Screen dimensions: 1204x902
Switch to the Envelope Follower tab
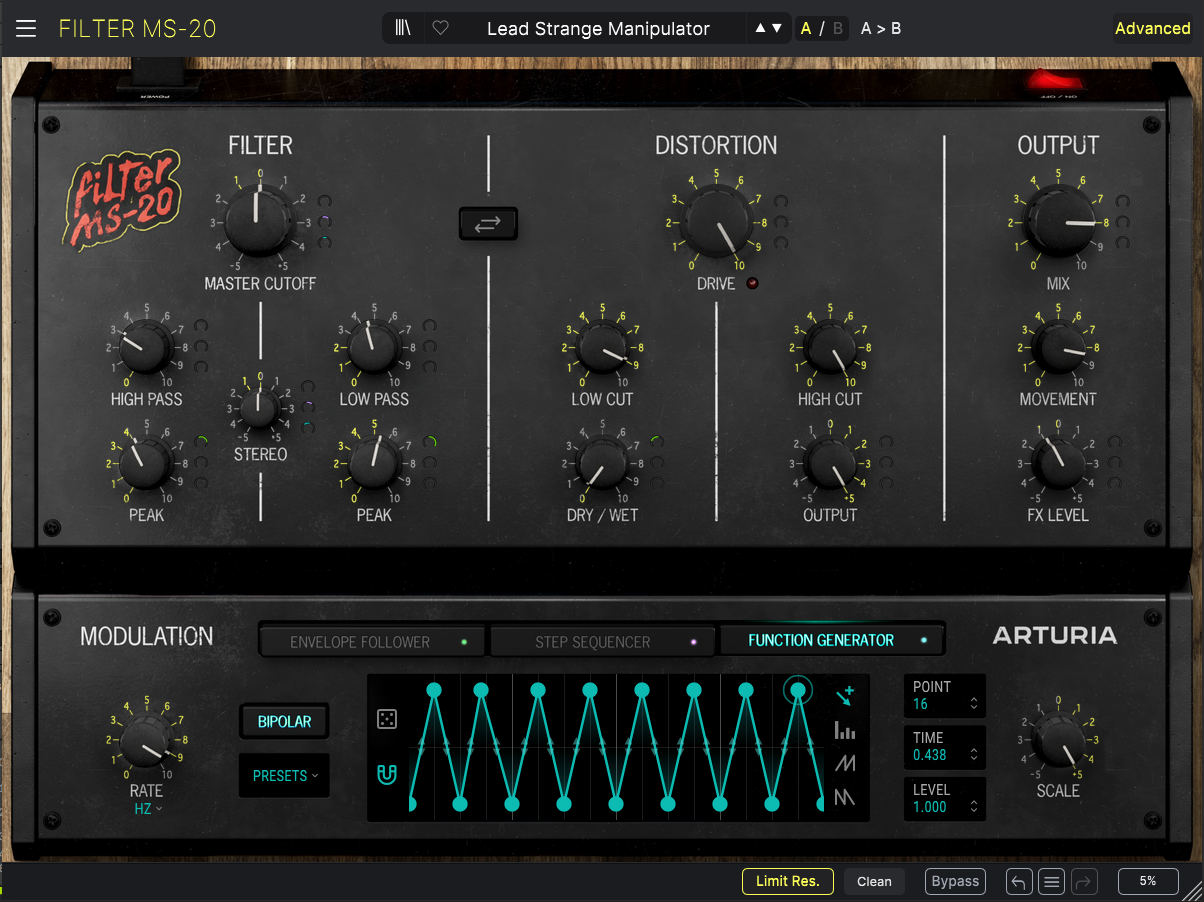(372, 642)
